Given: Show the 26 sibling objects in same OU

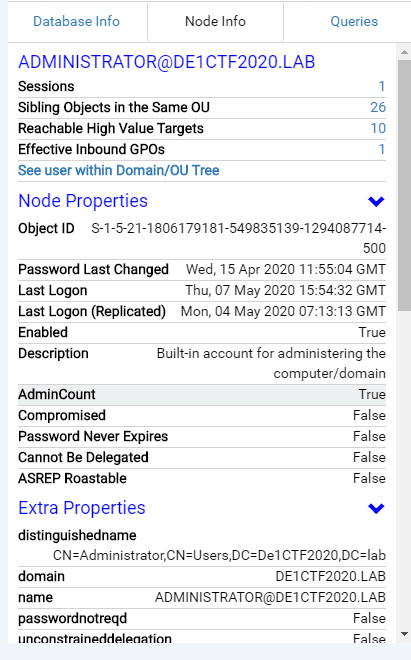Looking at the screenshot, I should tap(378, 107).
